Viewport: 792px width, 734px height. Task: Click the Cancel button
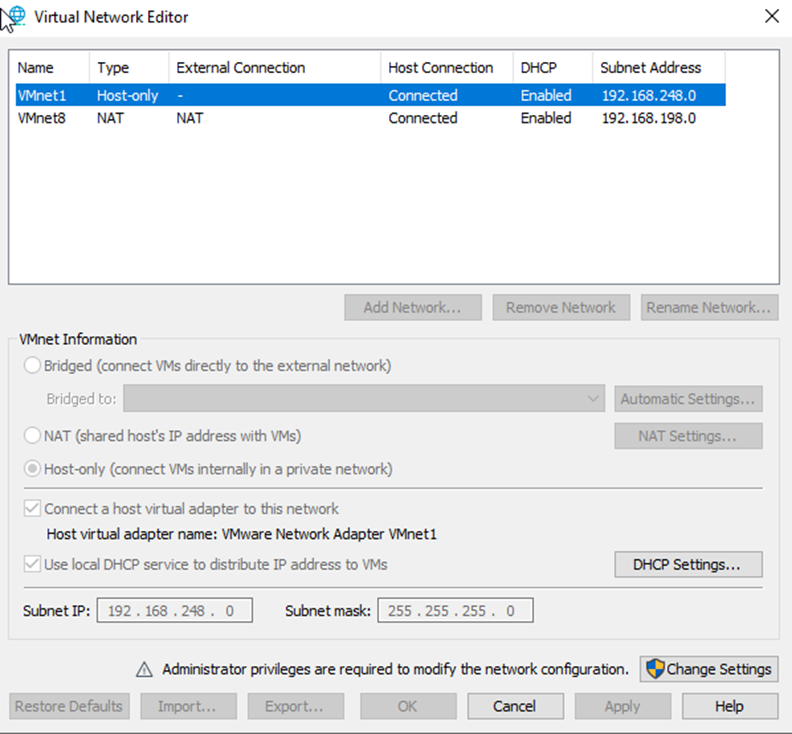pyautogui.click(x=515, y=706)
